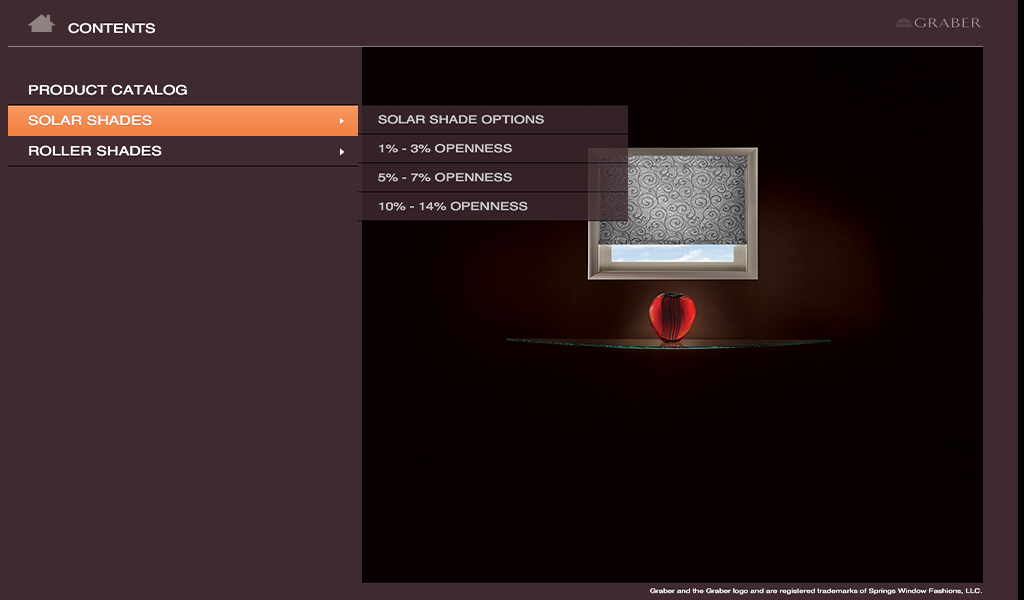Select 1% - 3% Openness
This screenshot has height=600, width=1024.
445,148
